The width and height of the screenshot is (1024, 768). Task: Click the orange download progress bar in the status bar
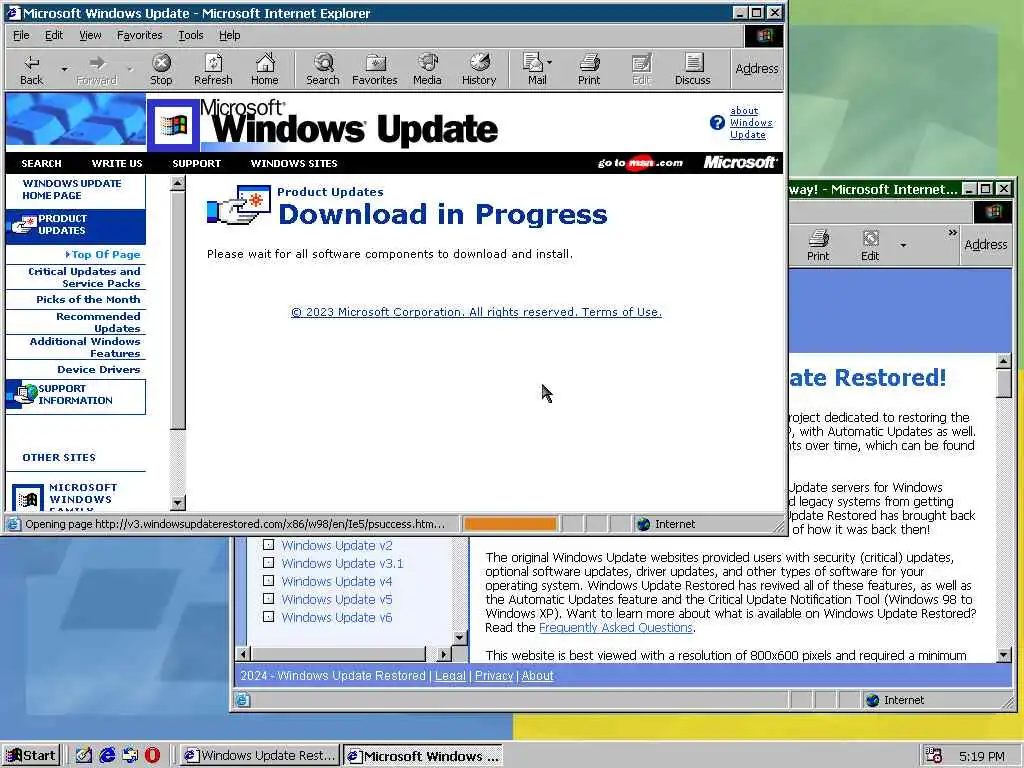pos(510,524)
